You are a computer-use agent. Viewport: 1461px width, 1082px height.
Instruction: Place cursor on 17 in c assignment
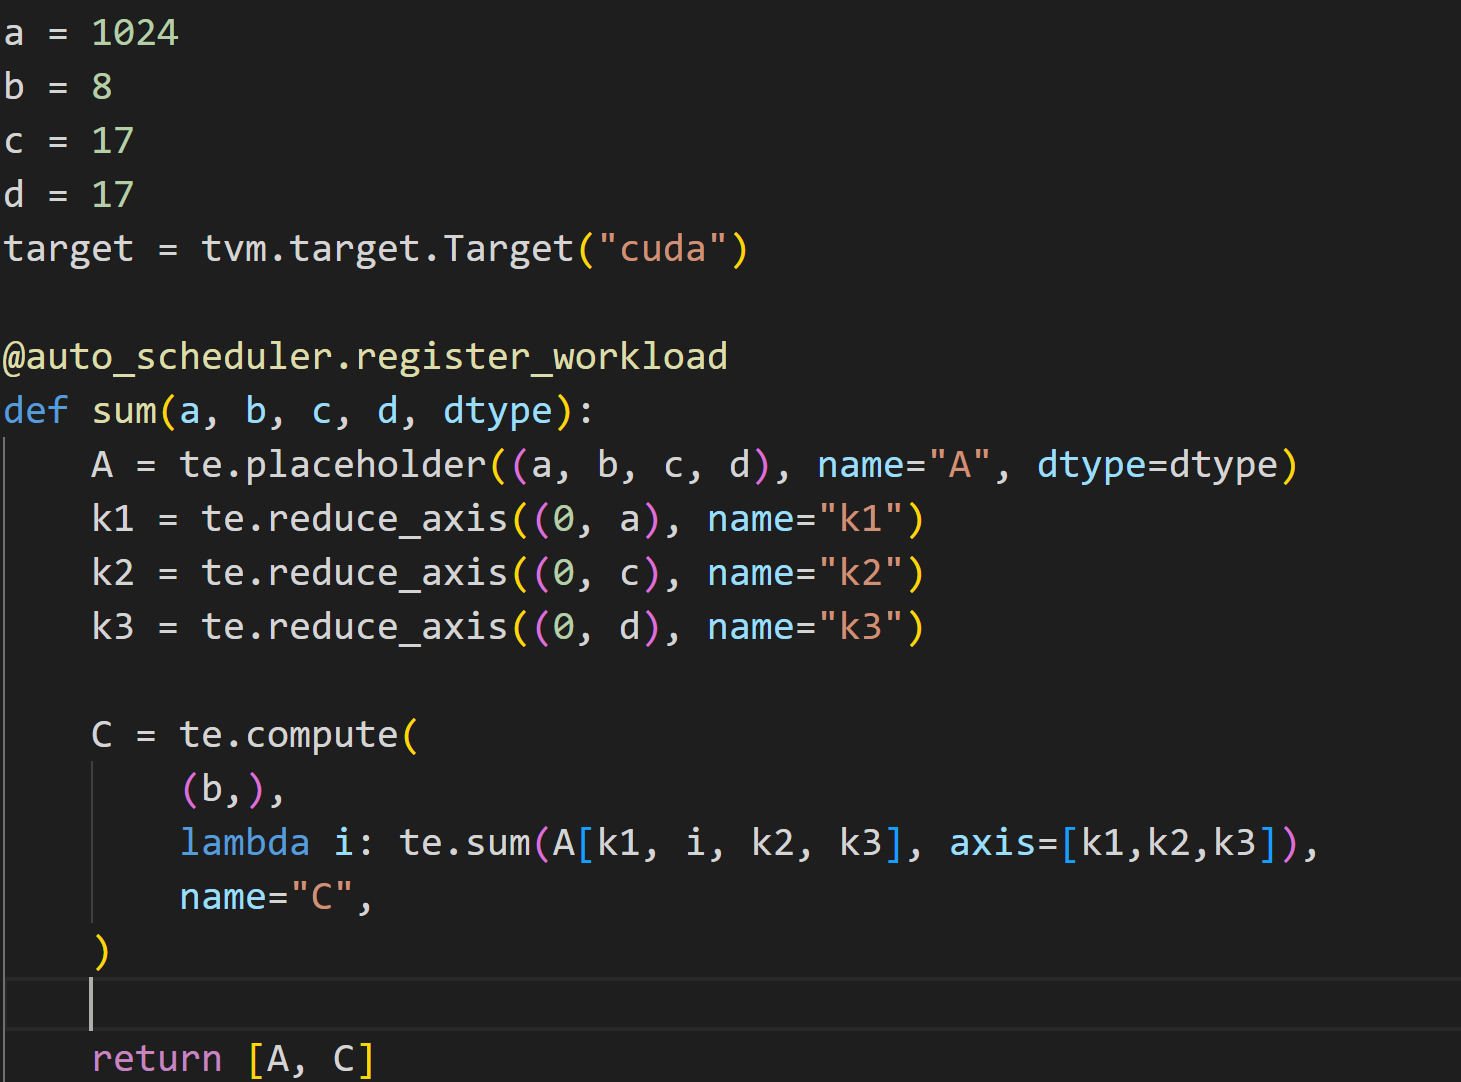click(112, 141)
